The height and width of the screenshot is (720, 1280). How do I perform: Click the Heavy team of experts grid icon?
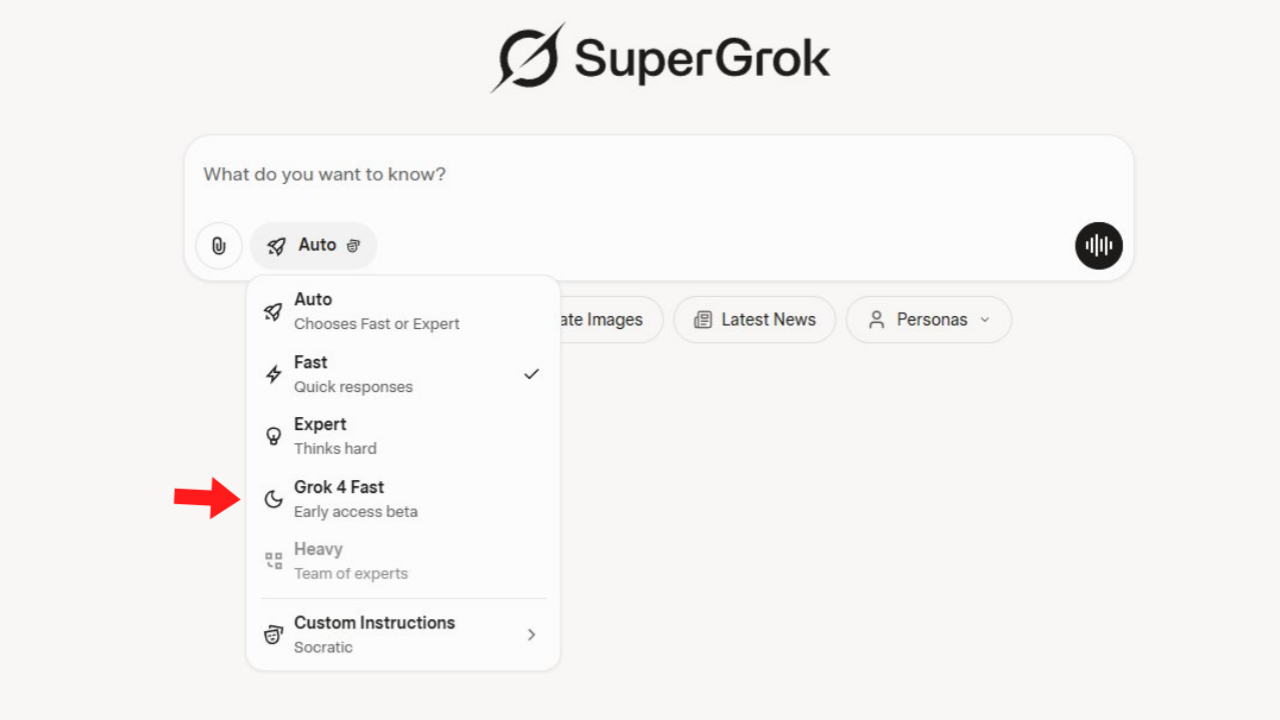(x=273, y=561)
